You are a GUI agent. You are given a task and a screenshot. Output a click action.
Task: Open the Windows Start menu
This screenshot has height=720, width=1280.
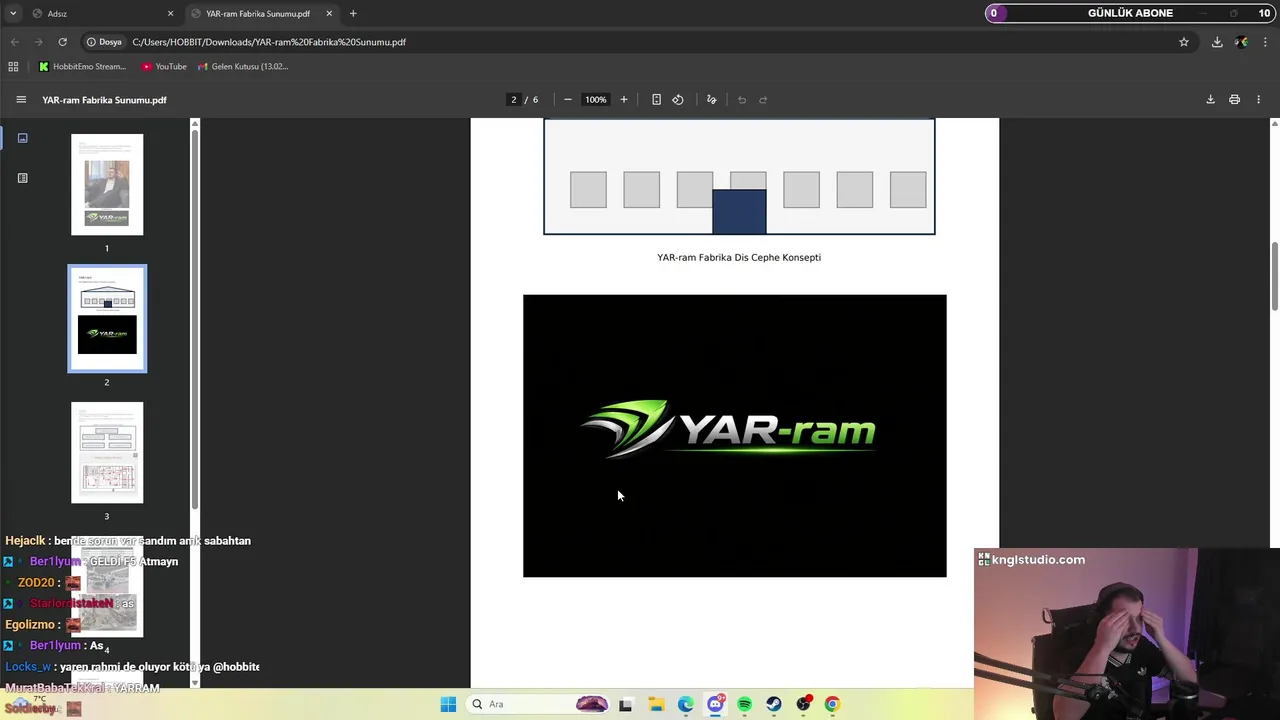click(448, 704)
